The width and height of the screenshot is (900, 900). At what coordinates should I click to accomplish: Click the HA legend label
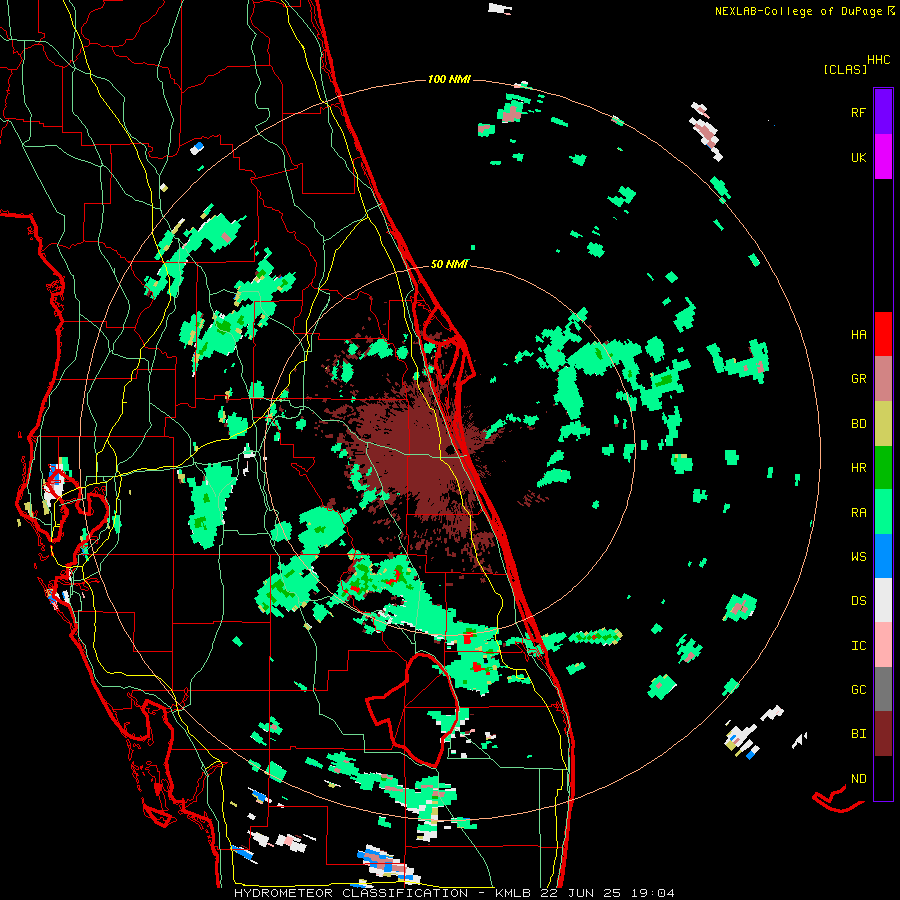click(858, 335)
